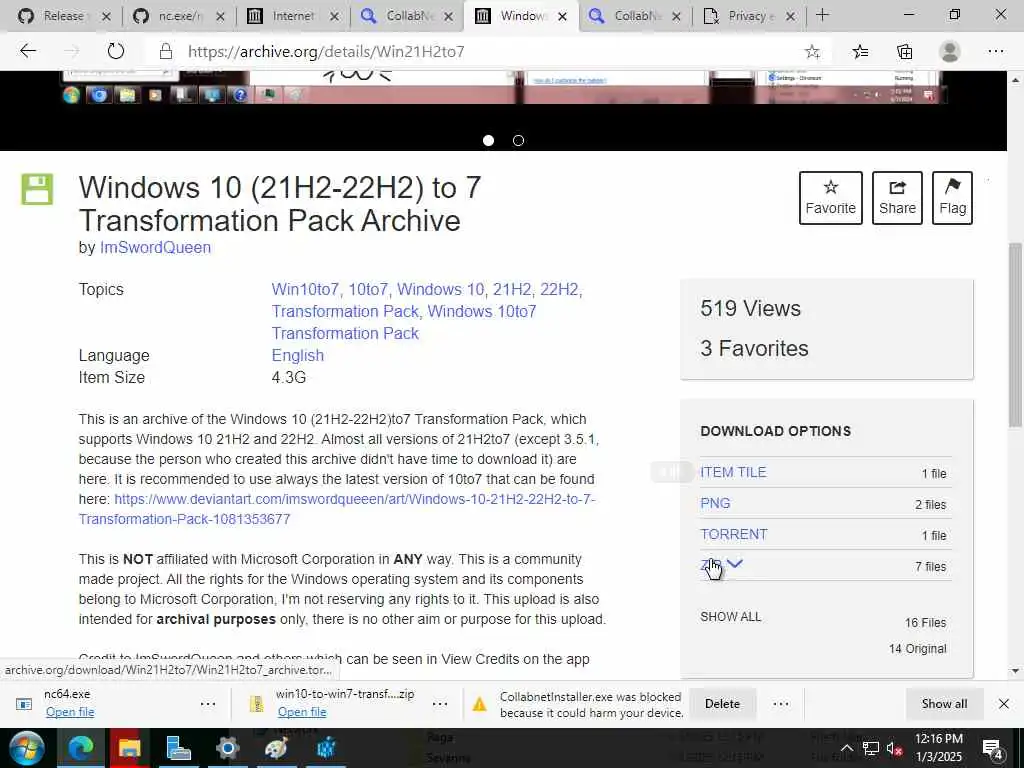
Task: Open the nc64.exe downloaded file
Action: 70,712
